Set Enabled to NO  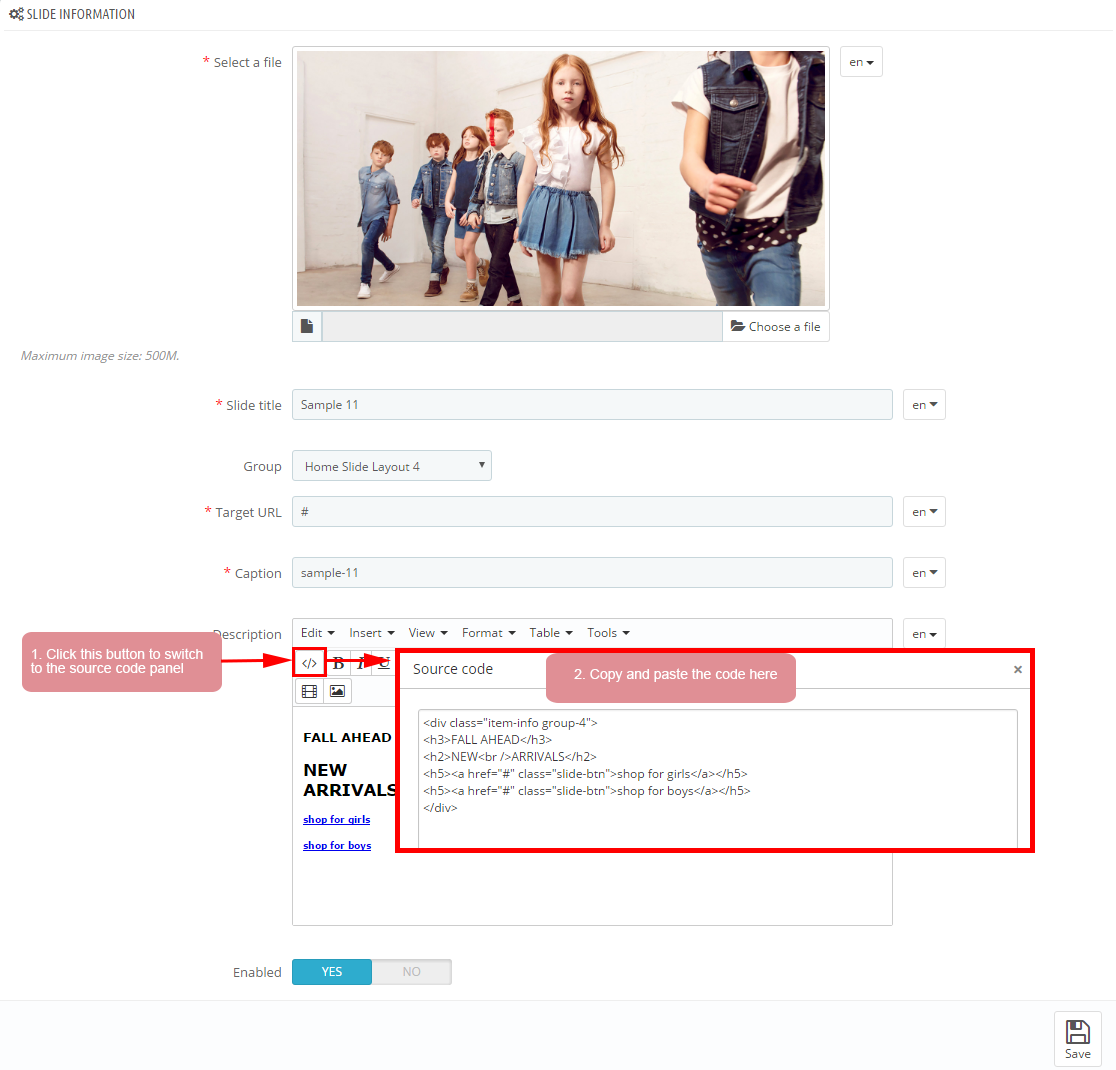pos(411,972)
